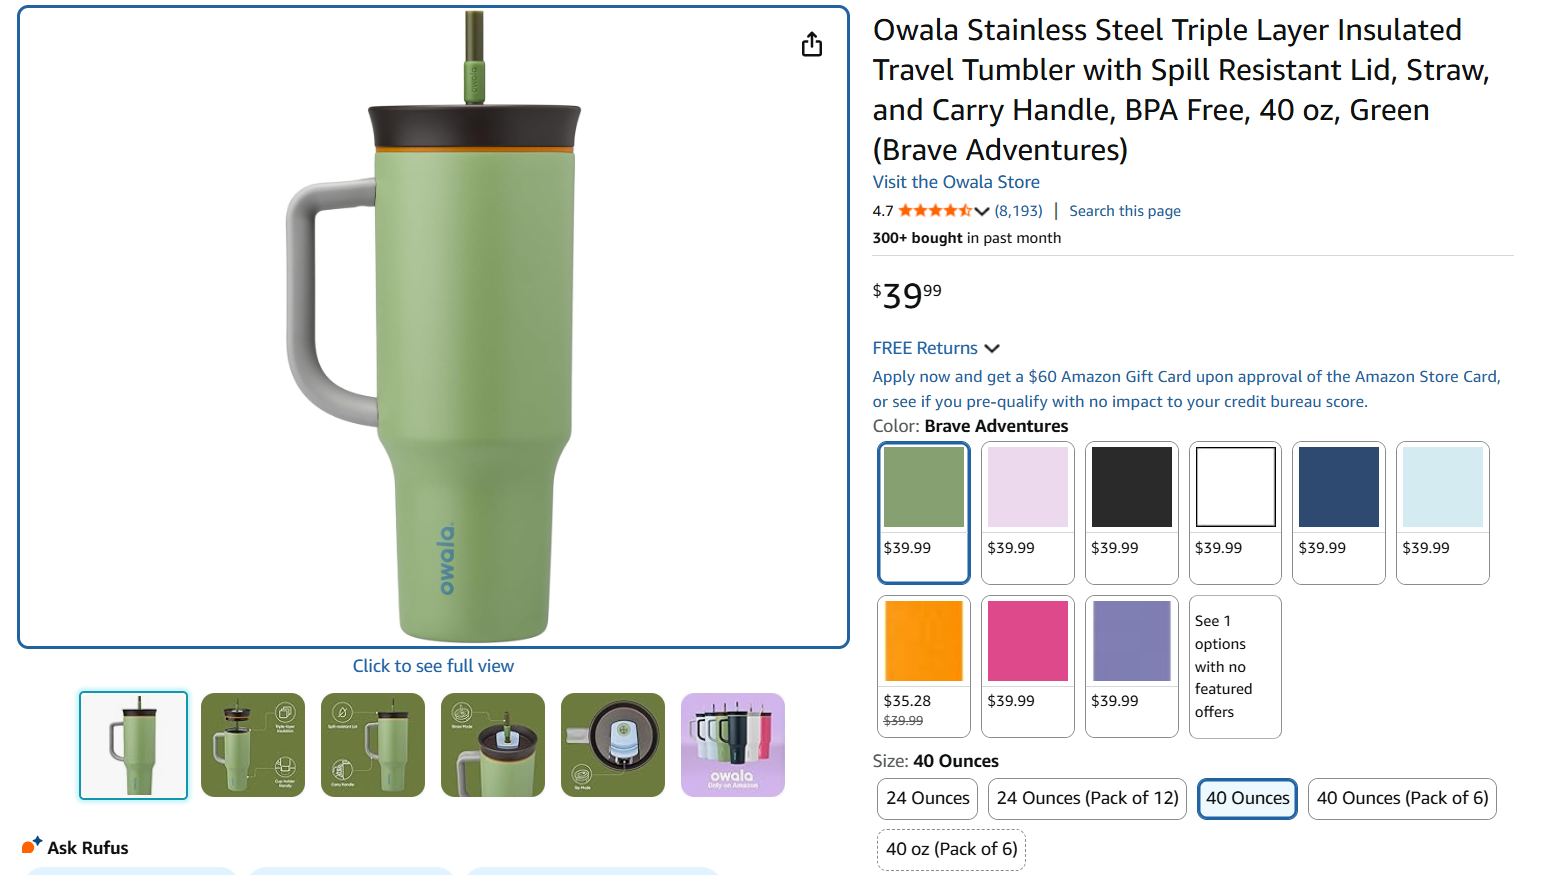Pick the purple color variant
1545x875 pixels.
tap(1131, 641)
